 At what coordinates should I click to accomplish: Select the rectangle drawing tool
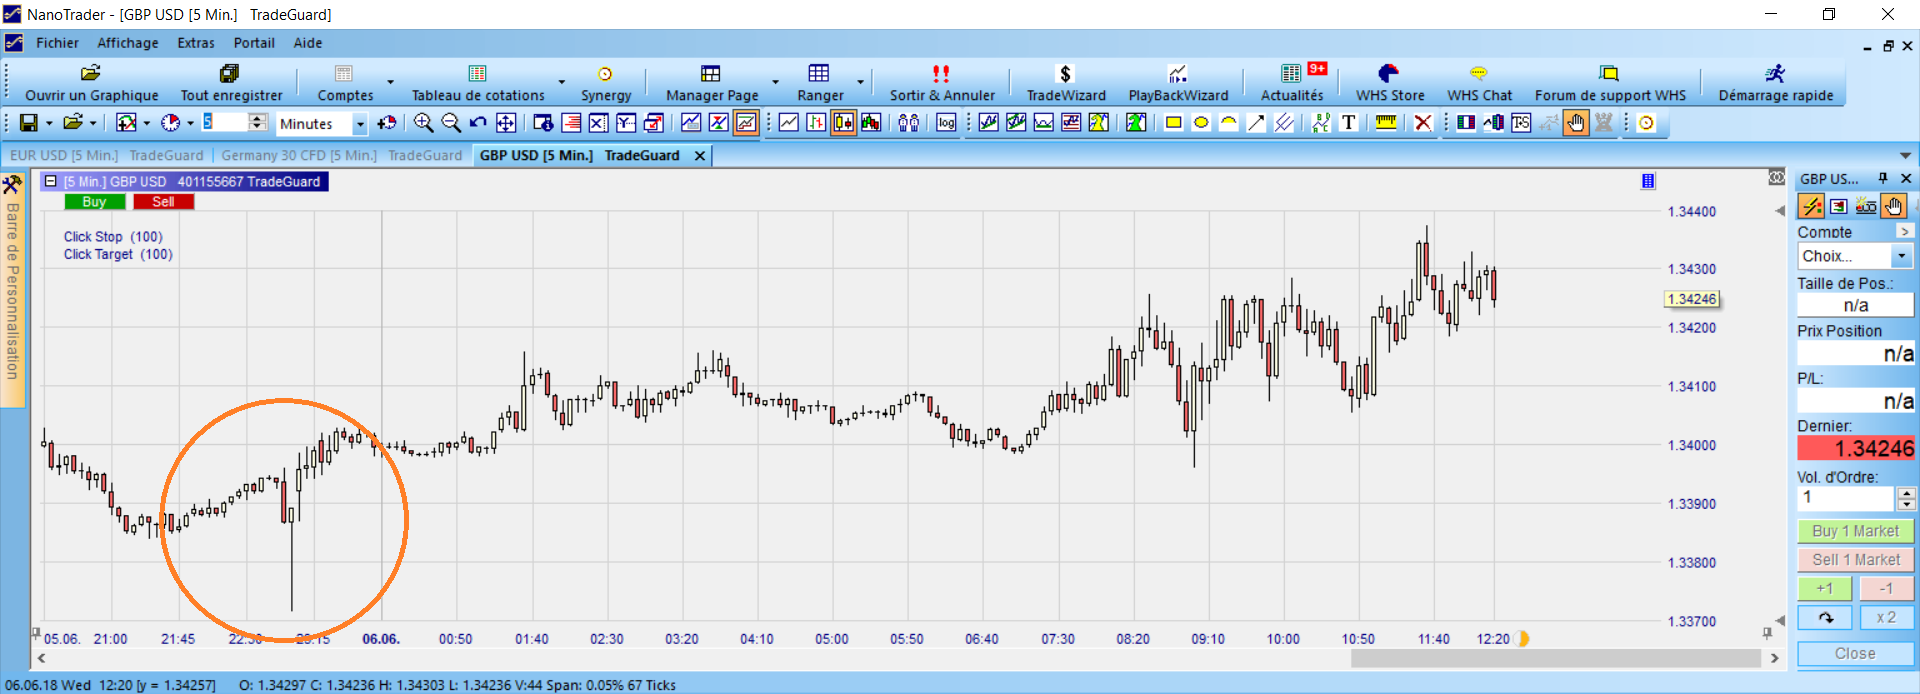coord(1173,123)
